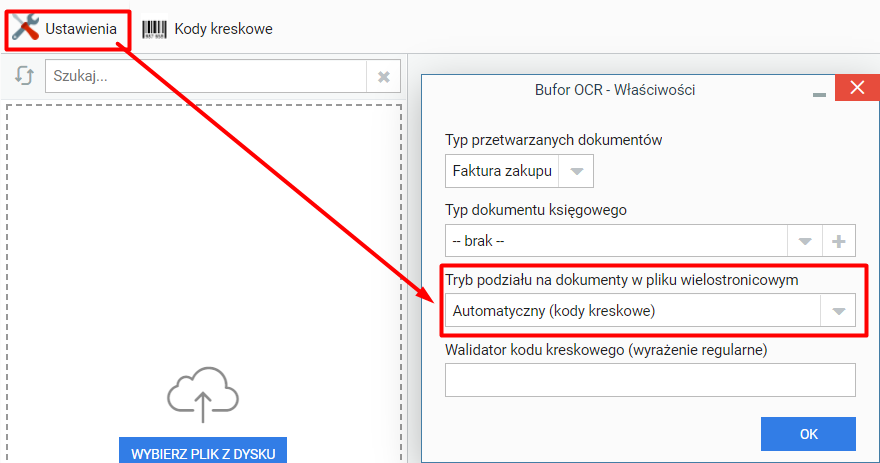Click the cloud upload icon
Viewport: 880px width, 463px height.
(x=203, y=395)
